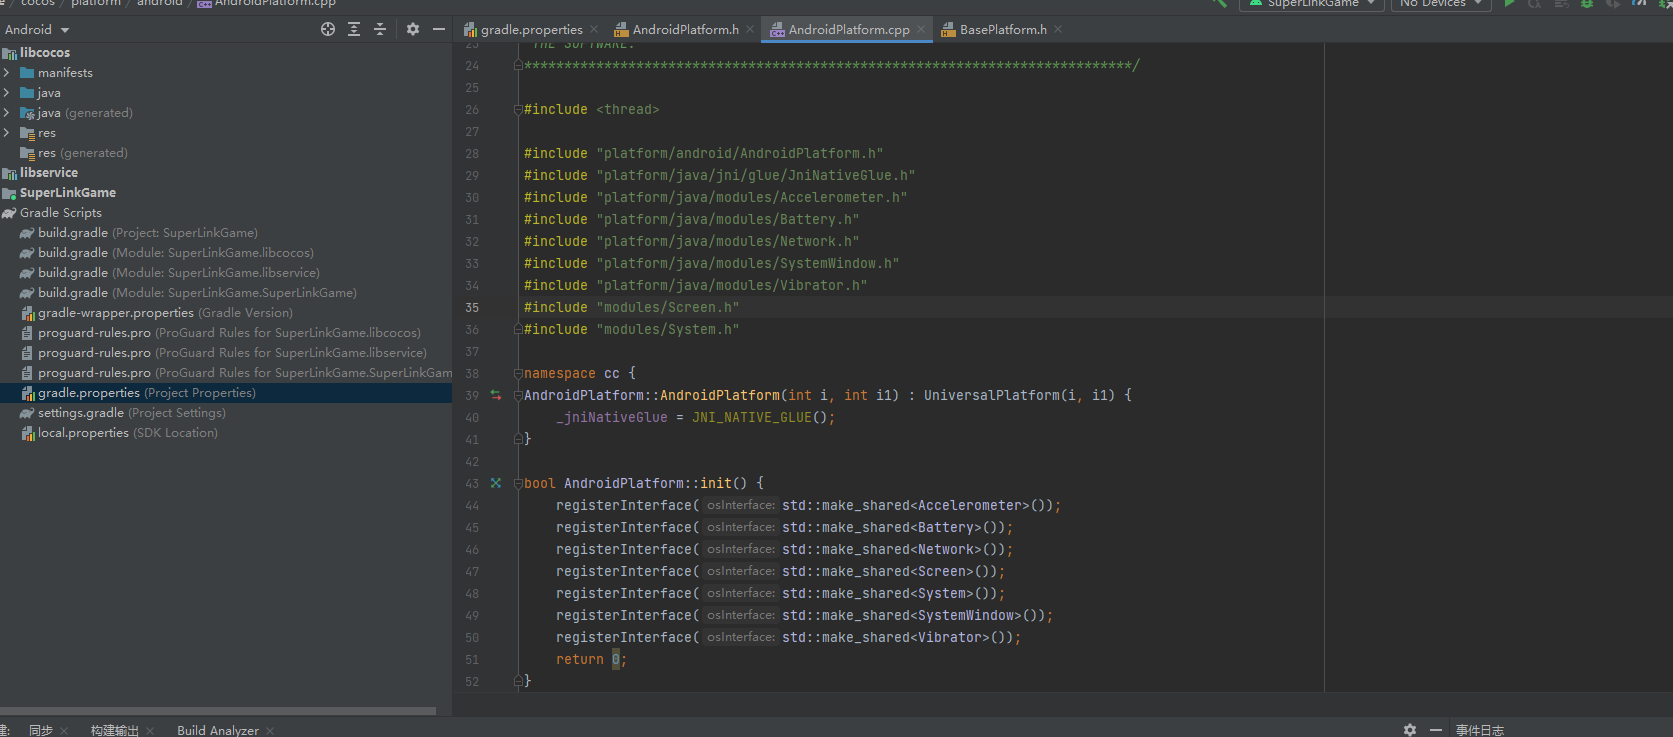Fold the AndroidPlatform::init function at line 43
The image size is (1673, 737).
(x=518, y=483)
